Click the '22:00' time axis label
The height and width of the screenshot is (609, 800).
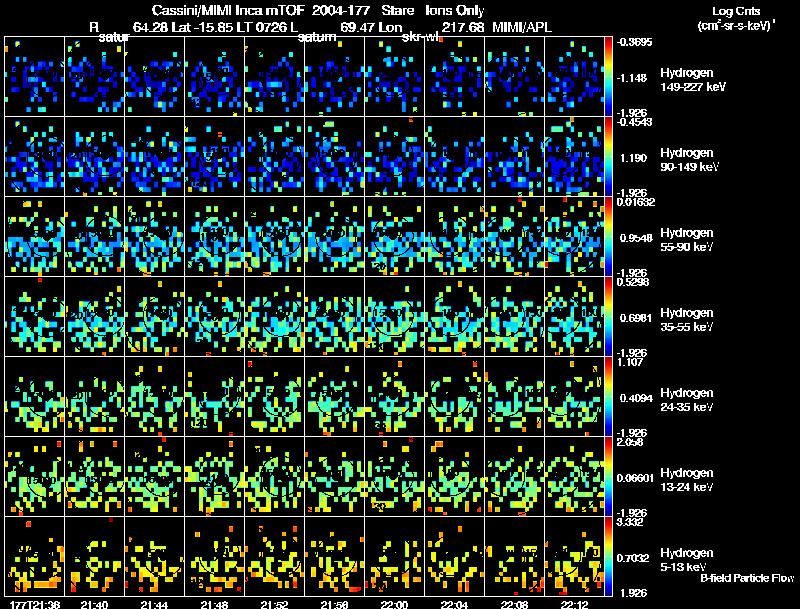[394, 604]
